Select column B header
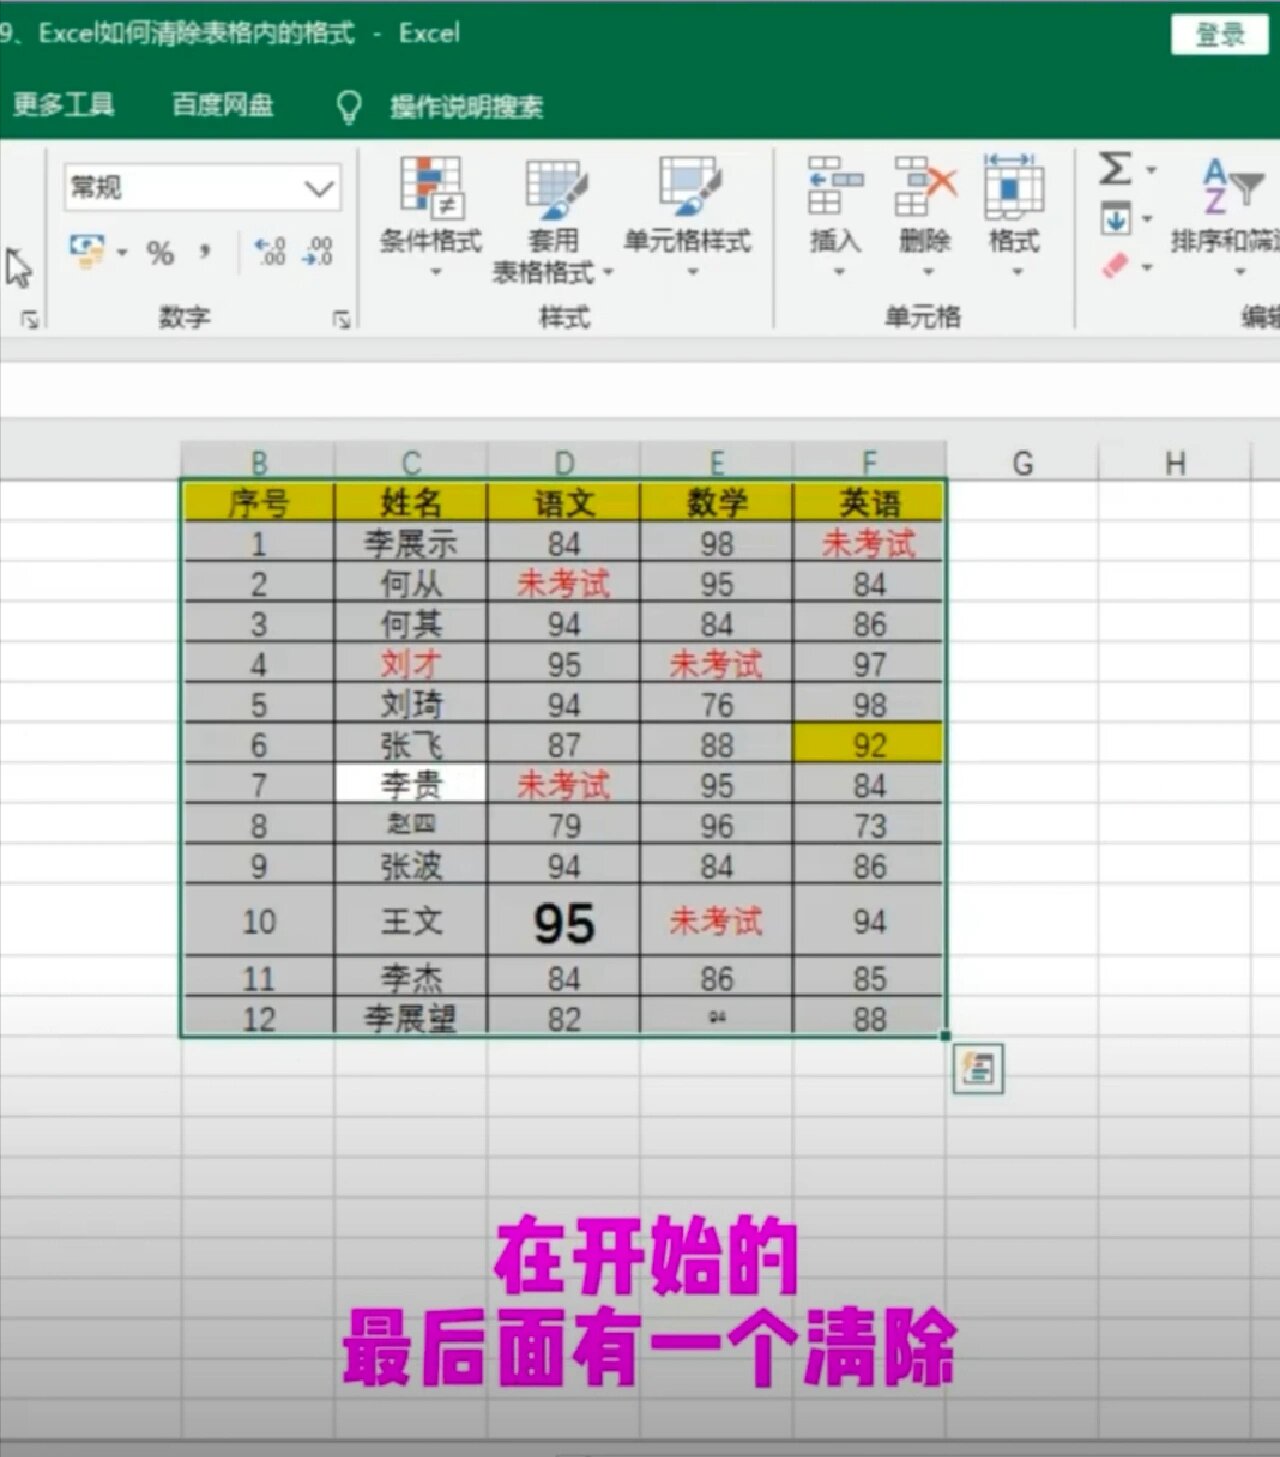 coord(259,463)
